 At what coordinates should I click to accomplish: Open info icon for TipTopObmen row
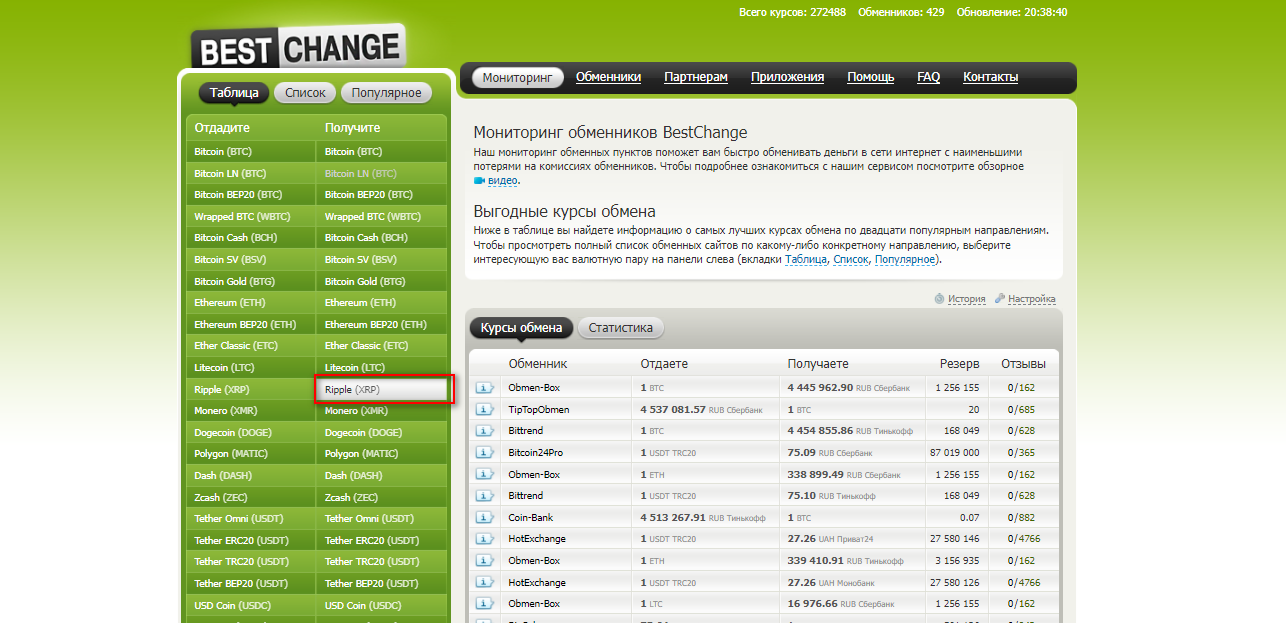pyautogui.click(x=485, y=409)
